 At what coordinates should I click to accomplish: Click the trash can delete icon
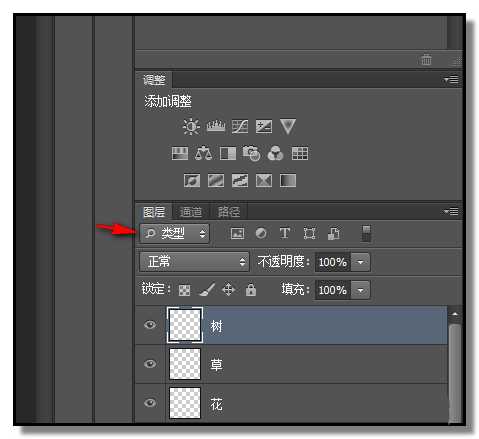coord(426,60)
